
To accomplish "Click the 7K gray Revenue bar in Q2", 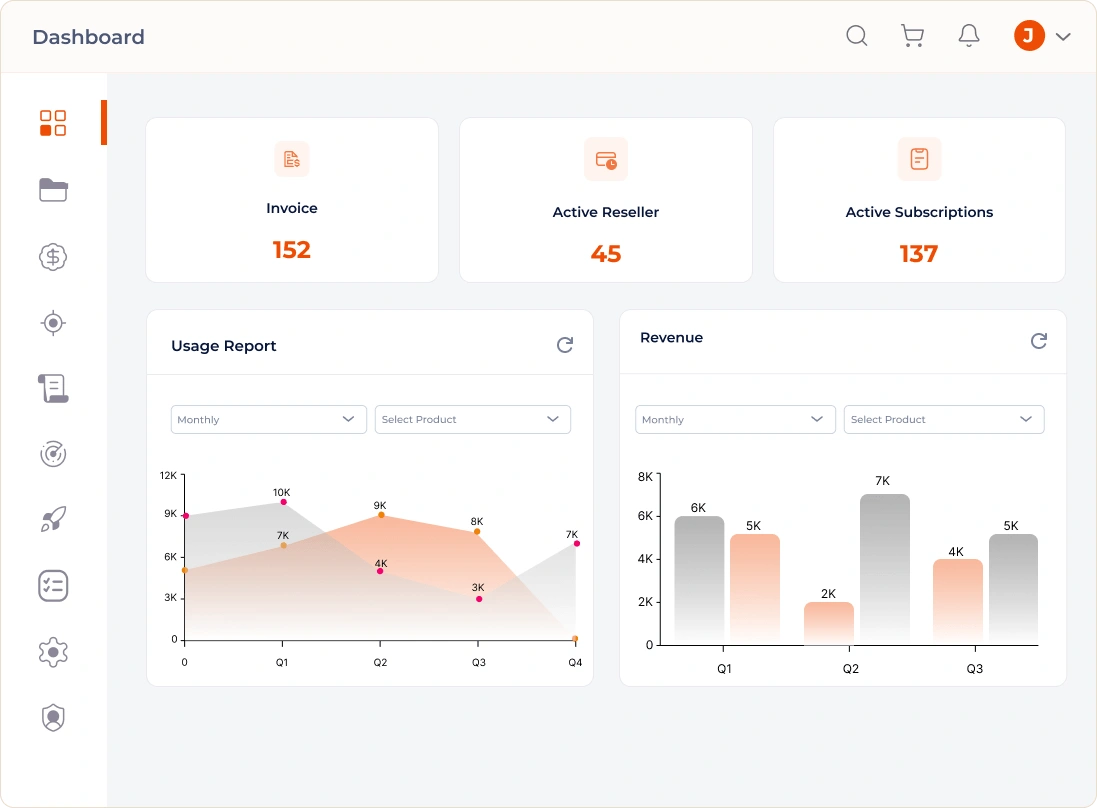I will click(x=884, y=569).
